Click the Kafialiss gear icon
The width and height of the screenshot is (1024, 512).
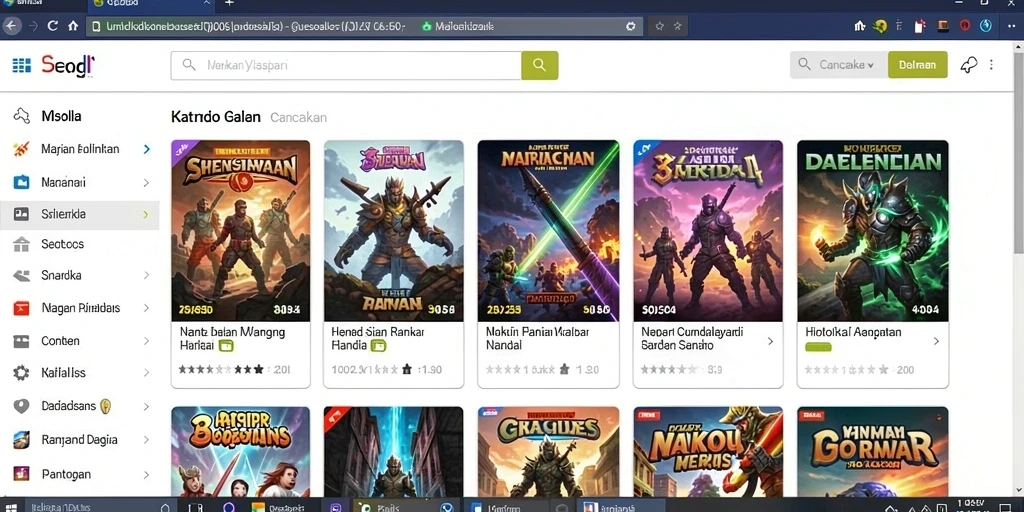click(22, 373)
